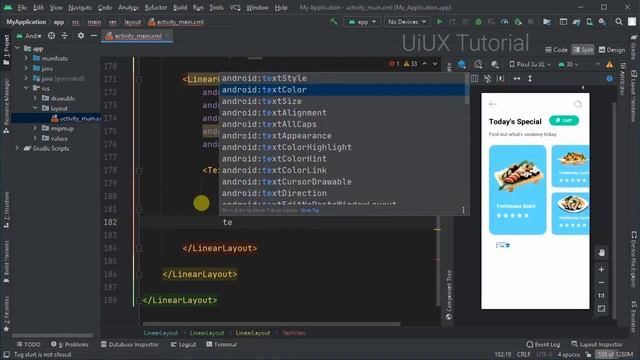
Task: Click the night mode icon in preview toolbar
Action: click(x=495, y=64)
